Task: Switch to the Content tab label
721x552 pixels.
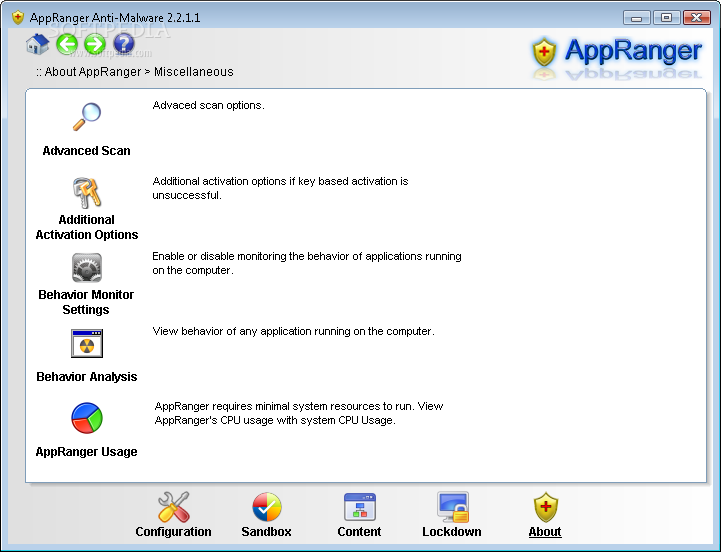Action: tap(359, 532)
